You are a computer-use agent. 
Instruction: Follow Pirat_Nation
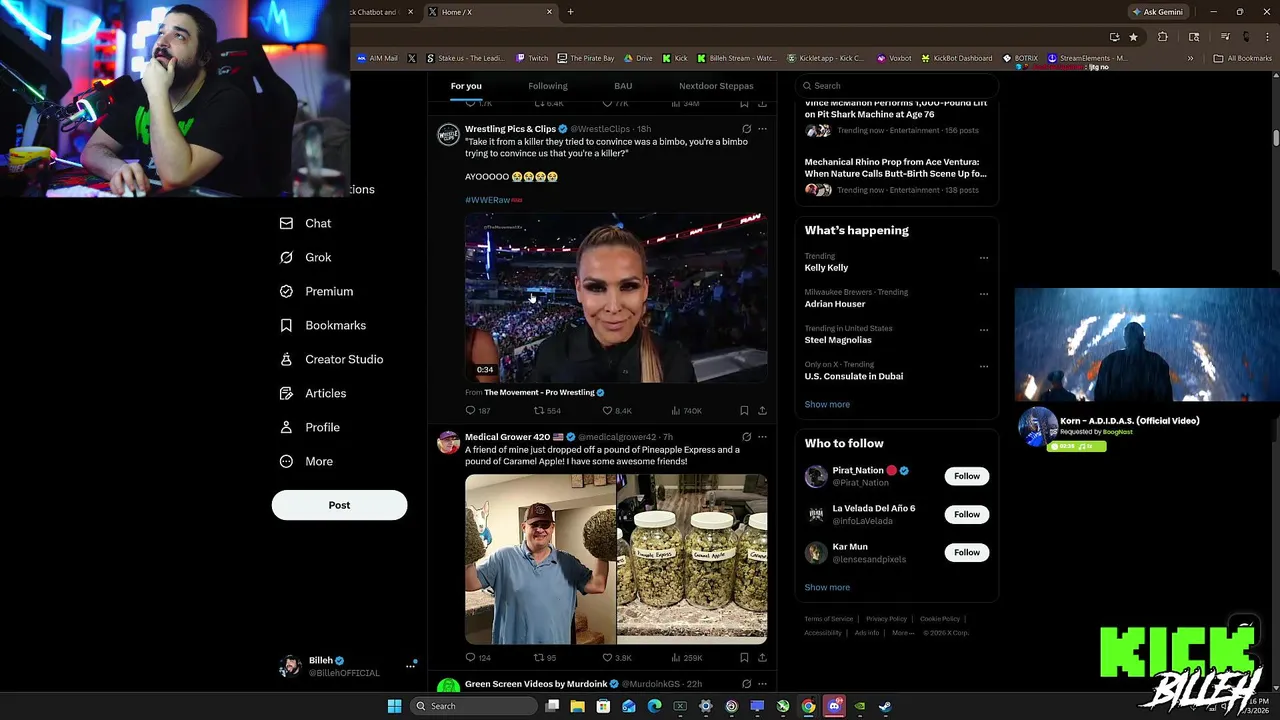967,476
